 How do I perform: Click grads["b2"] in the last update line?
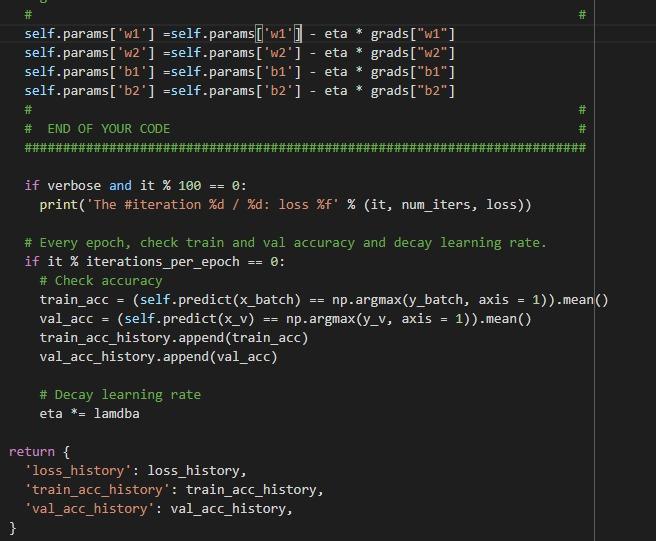click(x=413, y=91)
